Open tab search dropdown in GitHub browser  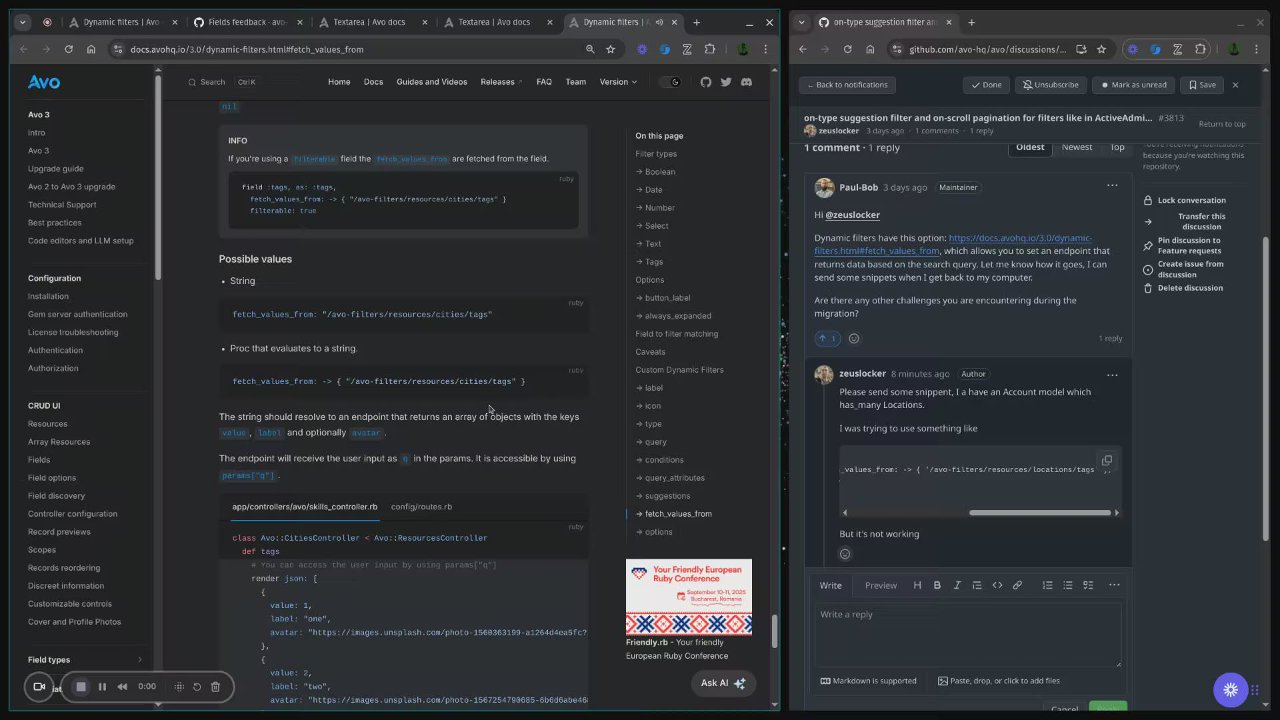click(x=801, y=22)
